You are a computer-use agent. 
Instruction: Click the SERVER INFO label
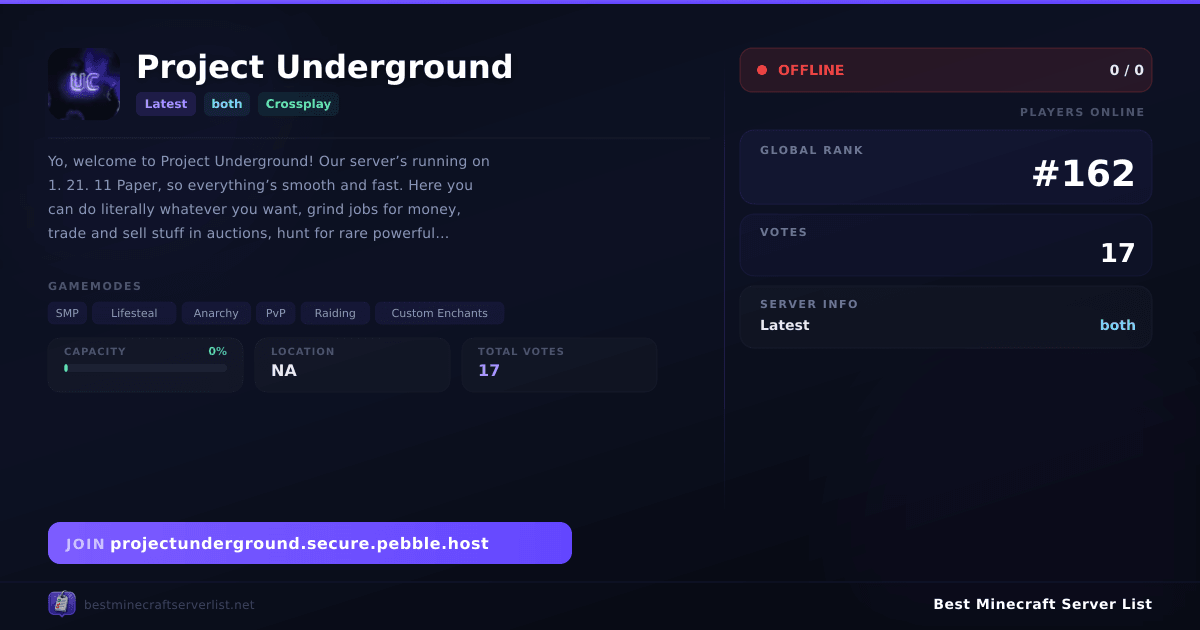pyautogui.click(x=809, y=304)
